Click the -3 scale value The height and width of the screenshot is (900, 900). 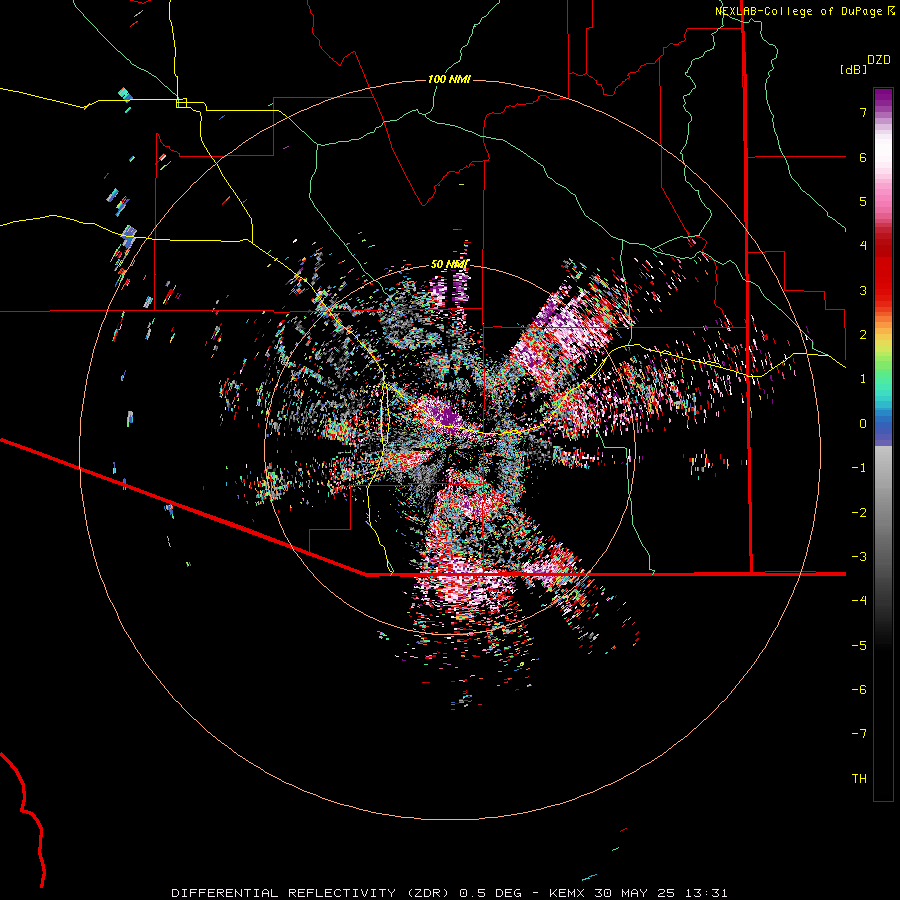859,557
